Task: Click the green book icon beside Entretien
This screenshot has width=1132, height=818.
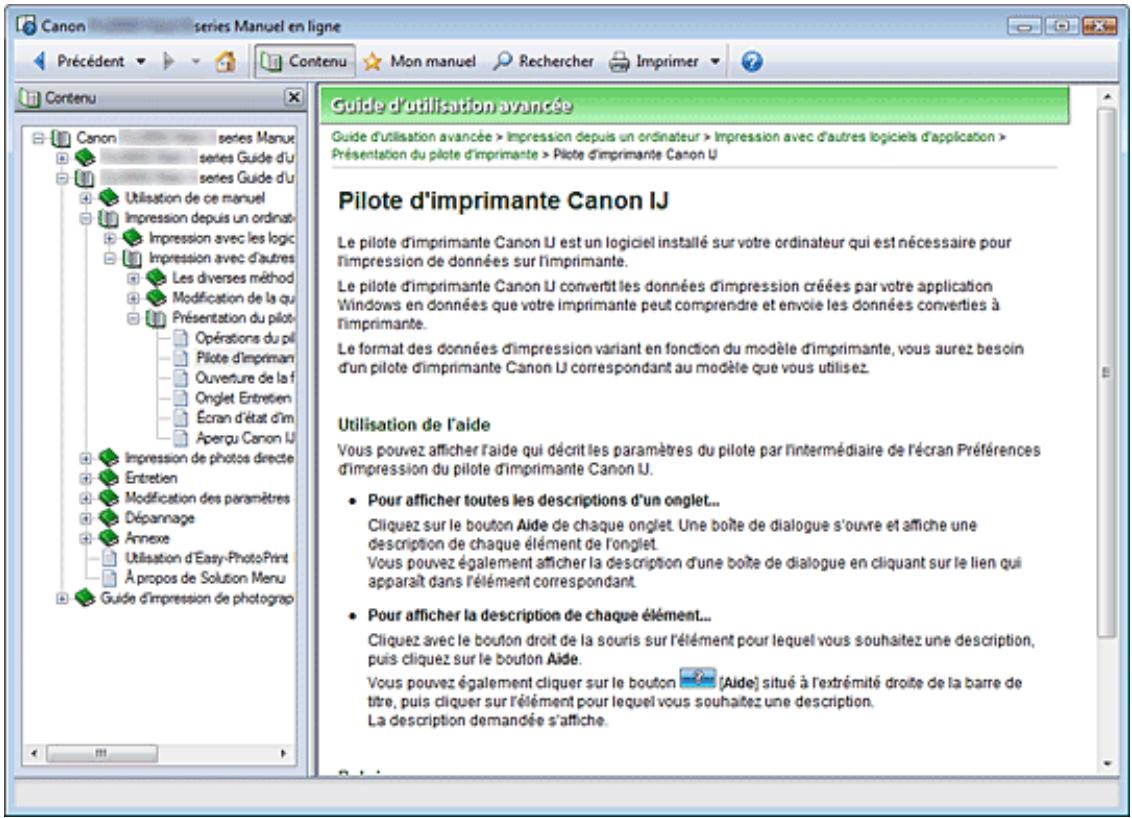Action: click(x=108, y=477)
